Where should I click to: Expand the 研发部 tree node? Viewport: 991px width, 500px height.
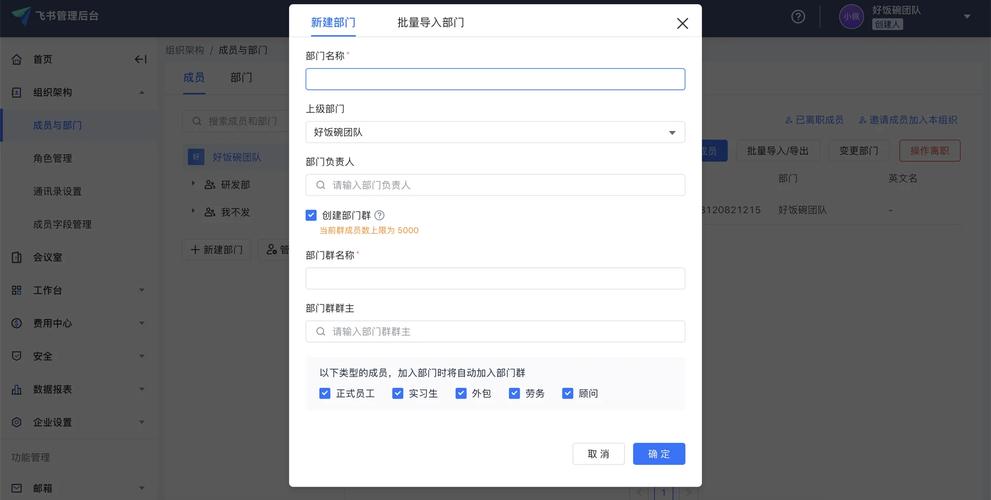pyautogui.click(x=193, y=184)
